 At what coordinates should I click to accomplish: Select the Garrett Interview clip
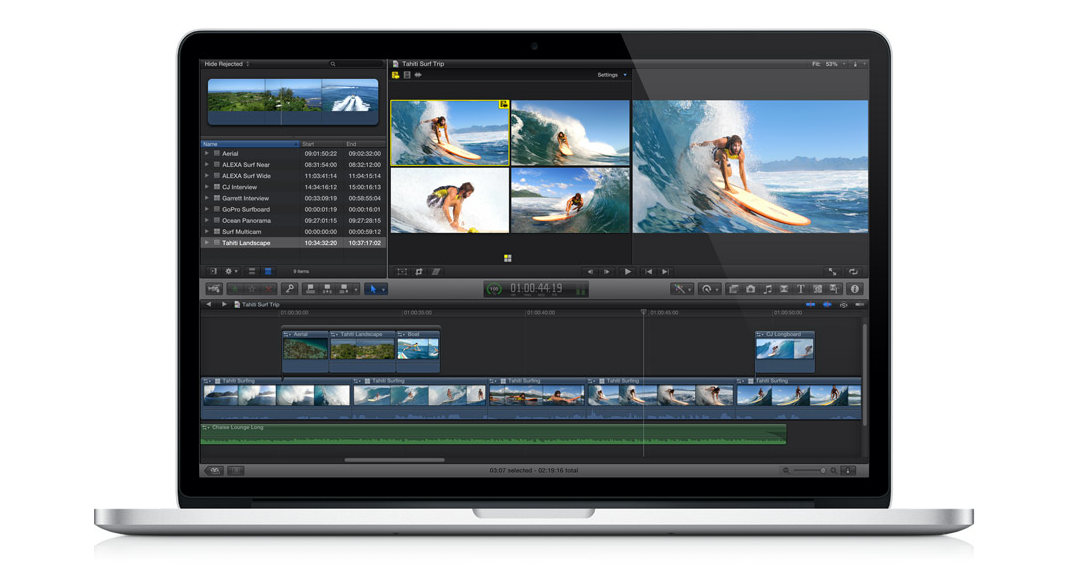coord(293,198)
